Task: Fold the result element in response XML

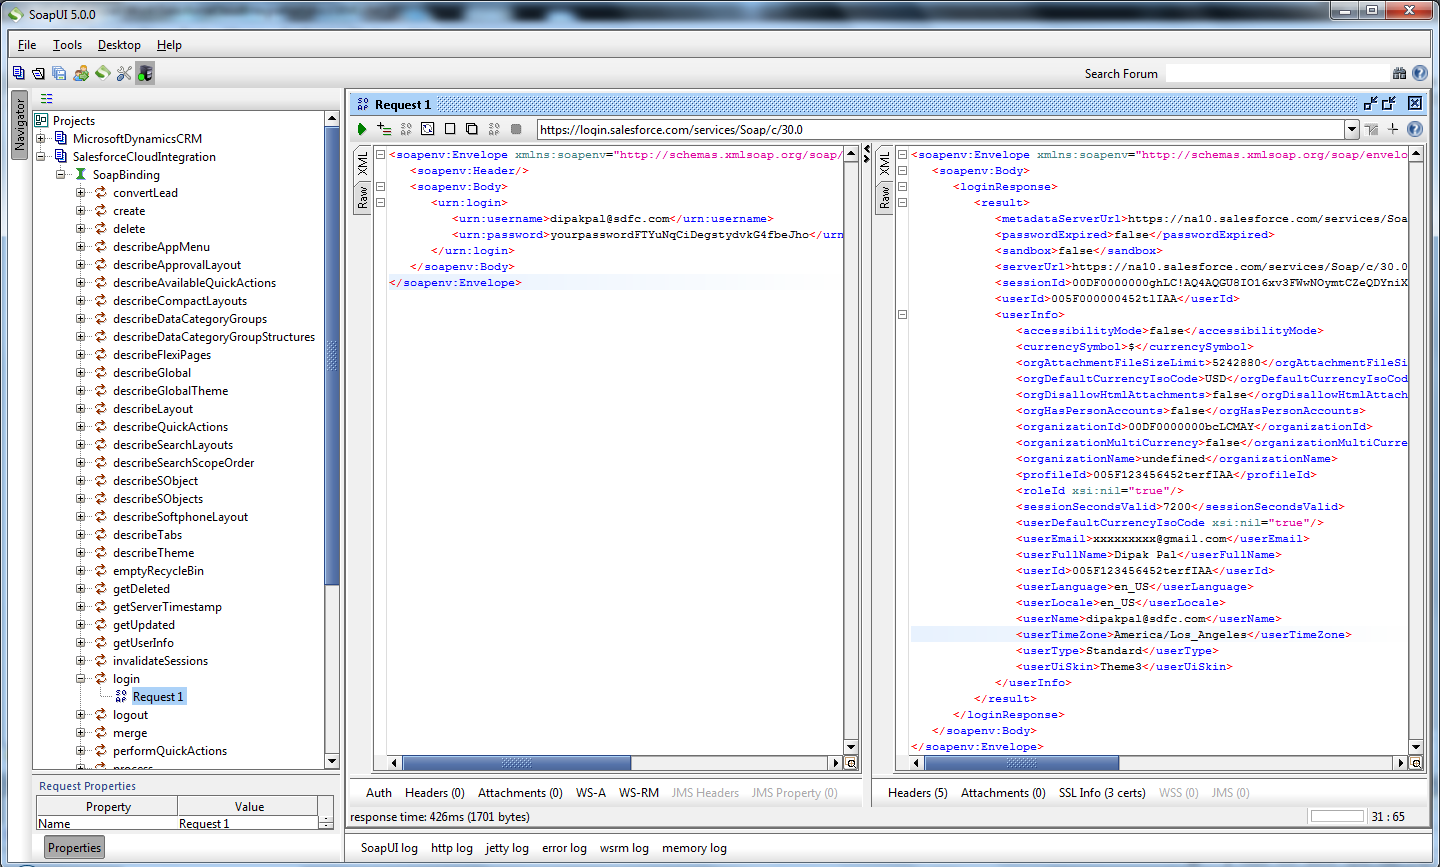Action: coord(902,202)
